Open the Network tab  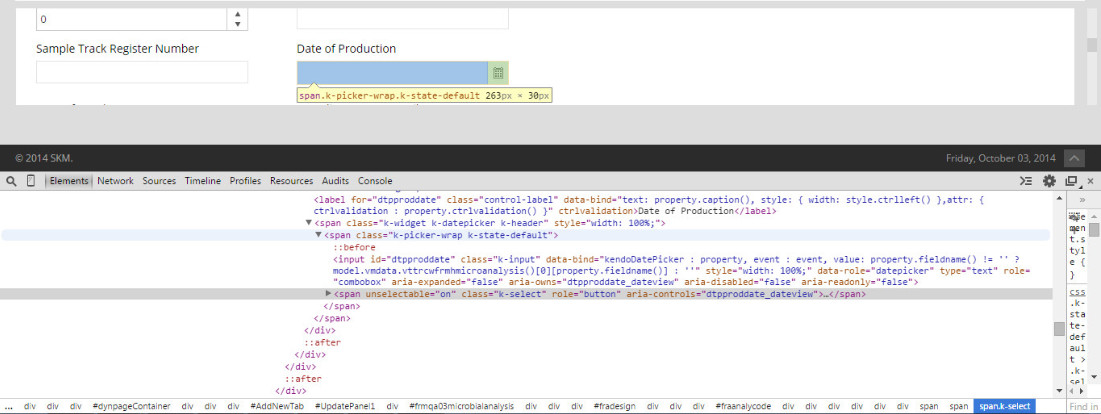(115, 181)
